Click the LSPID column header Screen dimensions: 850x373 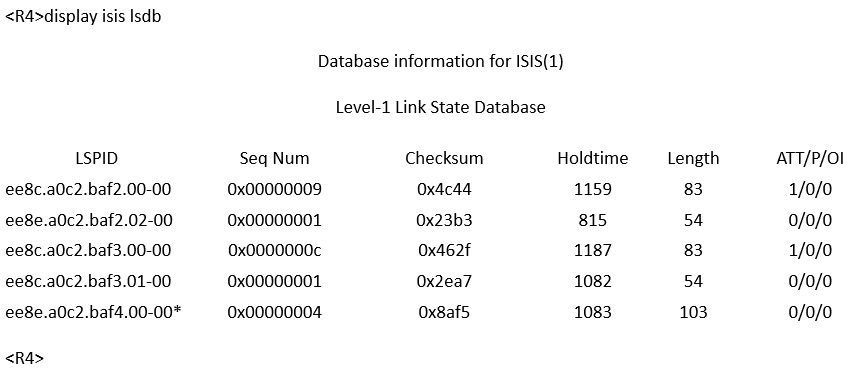[x=96, y=158]
